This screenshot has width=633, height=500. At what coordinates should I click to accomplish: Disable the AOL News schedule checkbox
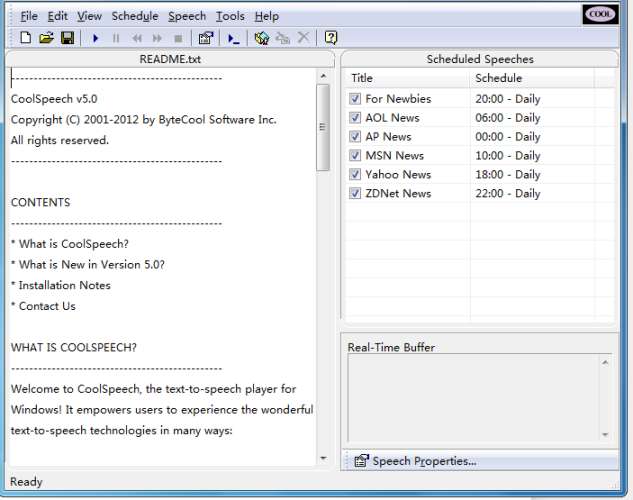(x=355, y=118)
